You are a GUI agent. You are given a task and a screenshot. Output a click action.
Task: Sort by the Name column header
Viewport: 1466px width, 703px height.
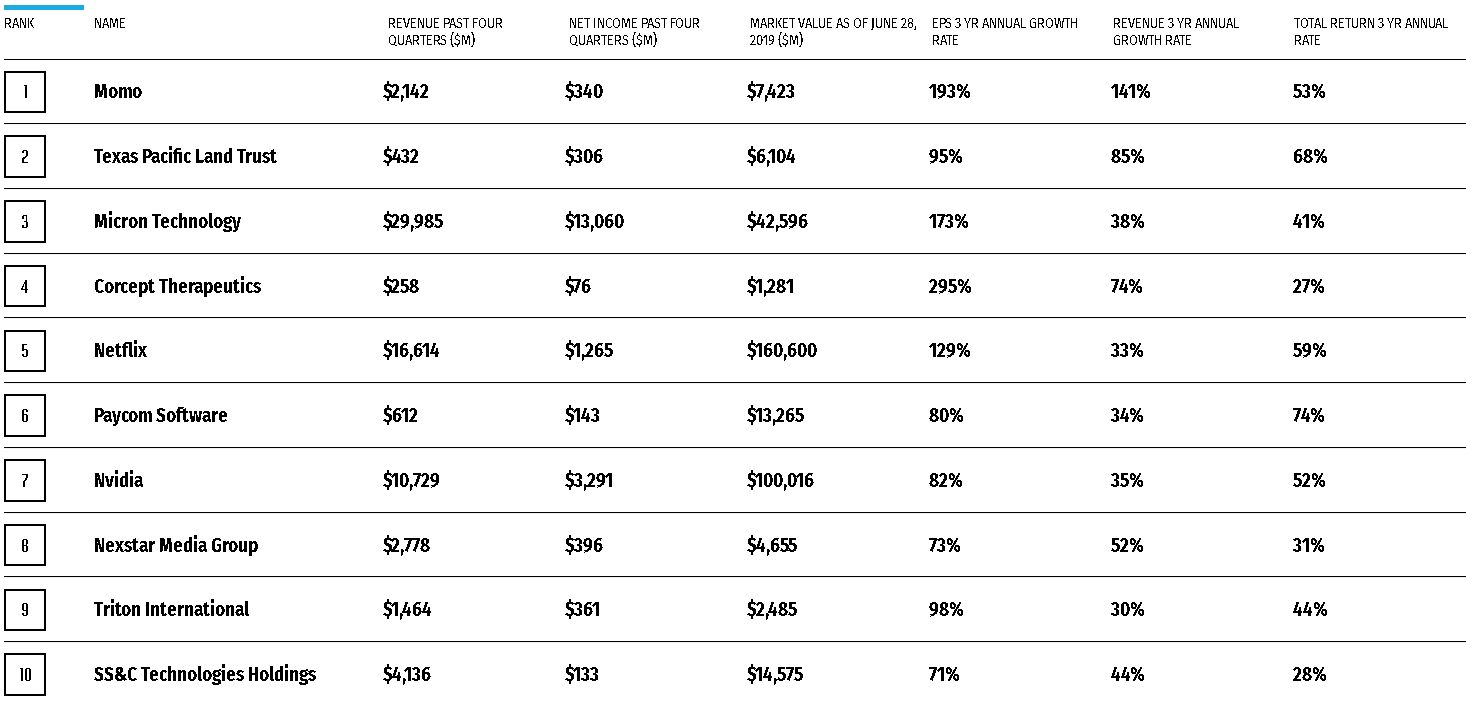coord(109,23)
